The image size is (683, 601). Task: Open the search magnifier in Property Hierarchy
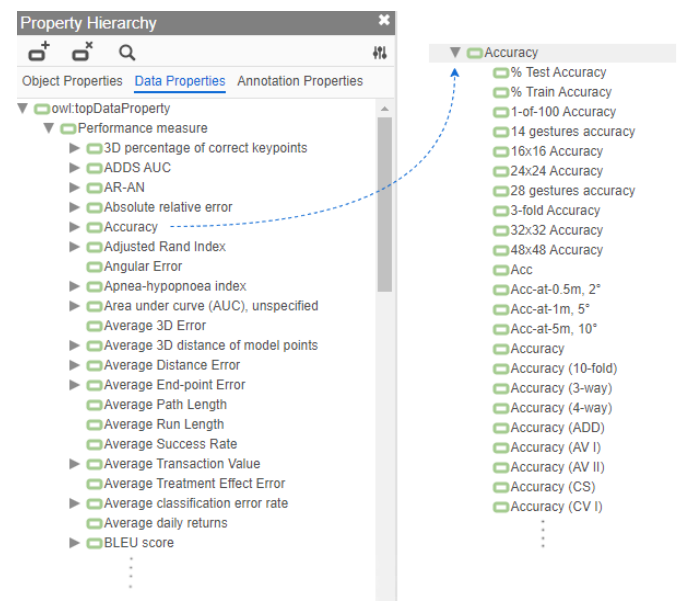pyautogui.click(x=127, y=53)
